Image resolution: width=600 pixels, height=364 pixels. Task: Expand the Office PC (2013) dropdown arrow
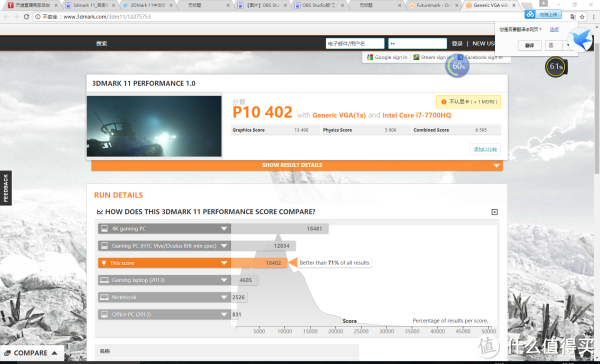224,314
